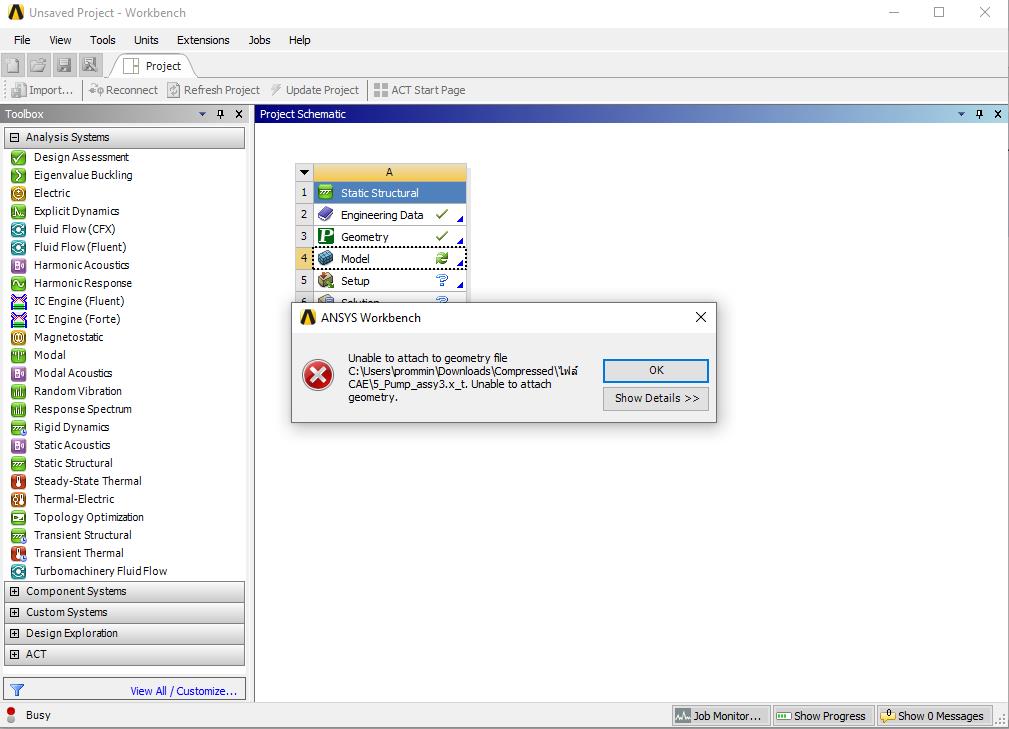Expand the Component Systems section
This screenshot has height=729, width=1009.
coord(14,591)
